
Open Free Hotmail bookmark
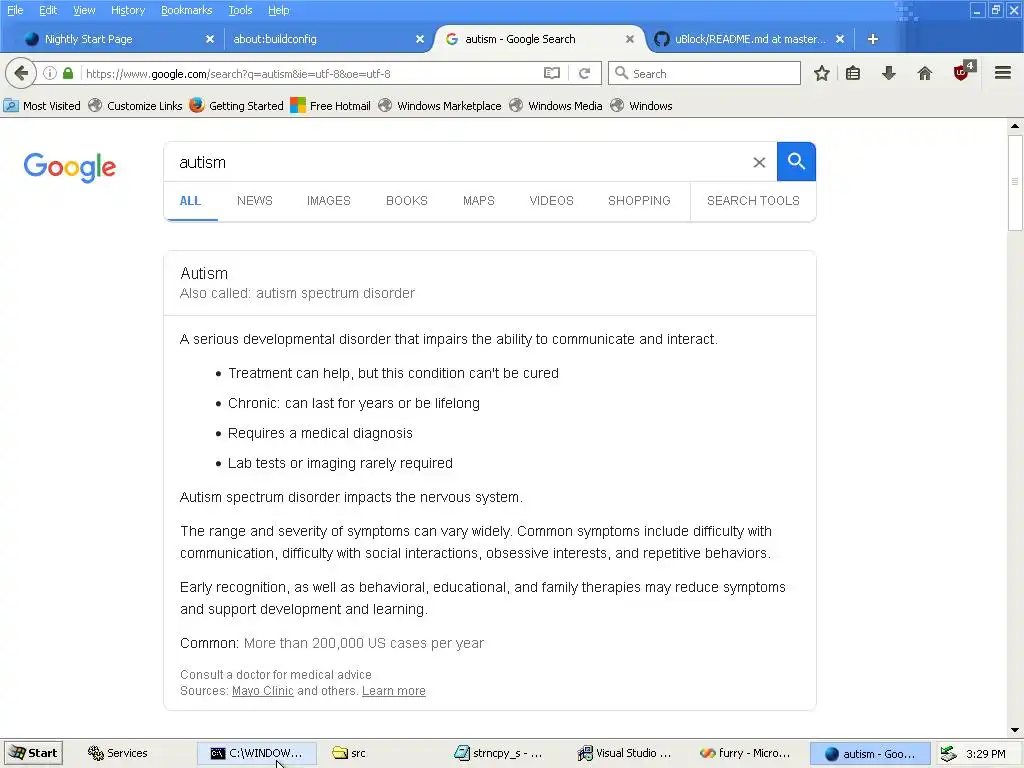point(330,106)
